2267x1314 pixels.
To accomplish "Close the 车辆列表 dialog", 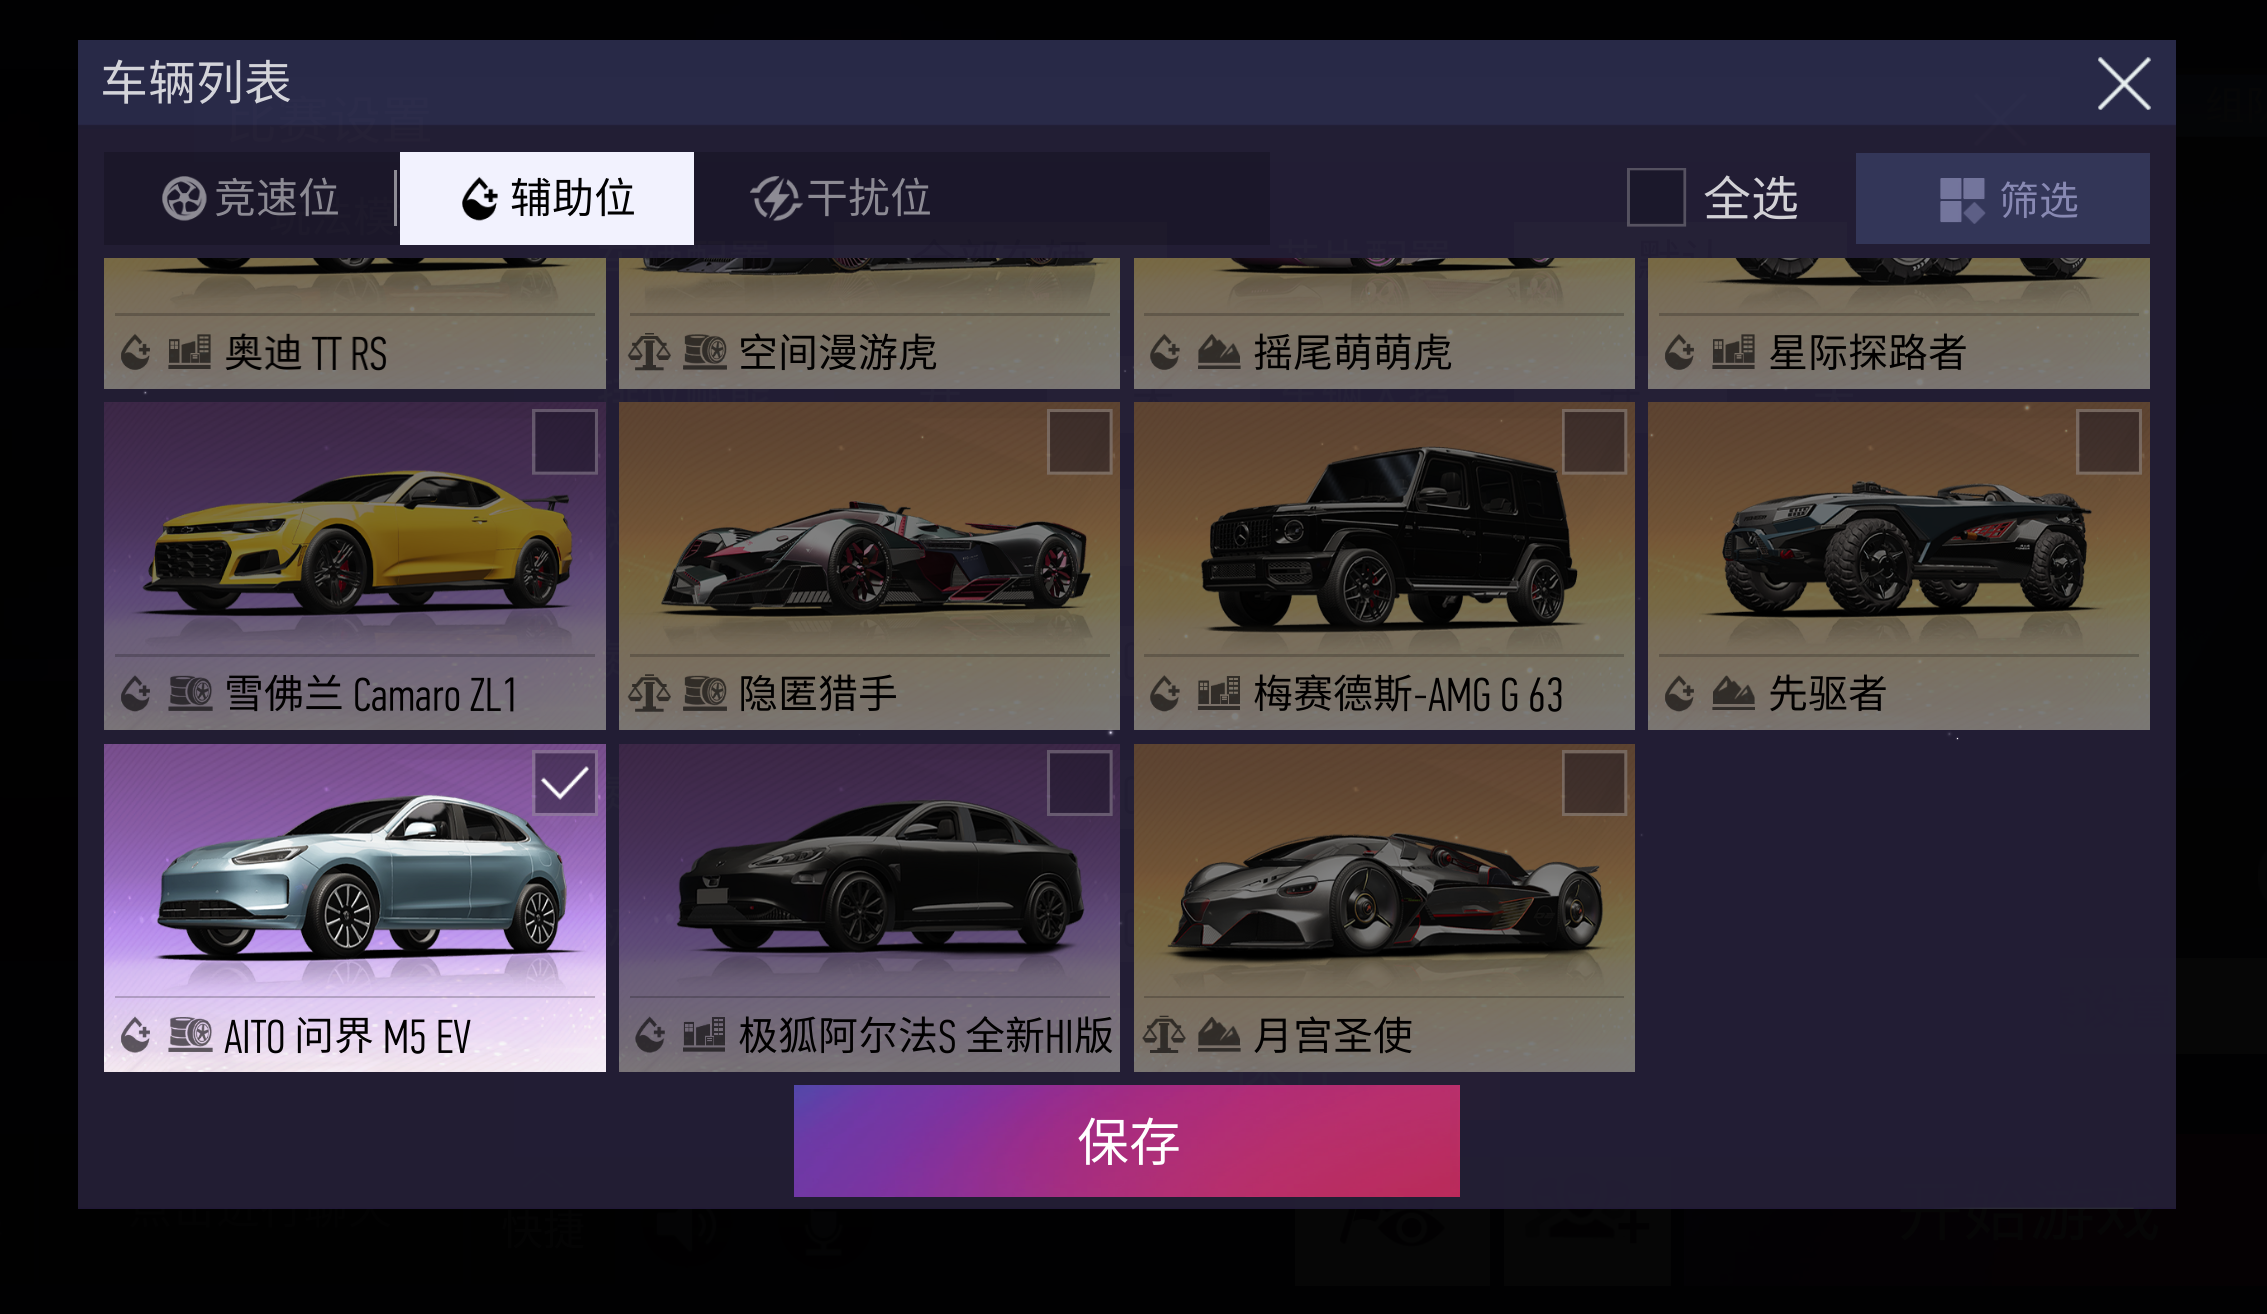I will (x=2123, y=83).
